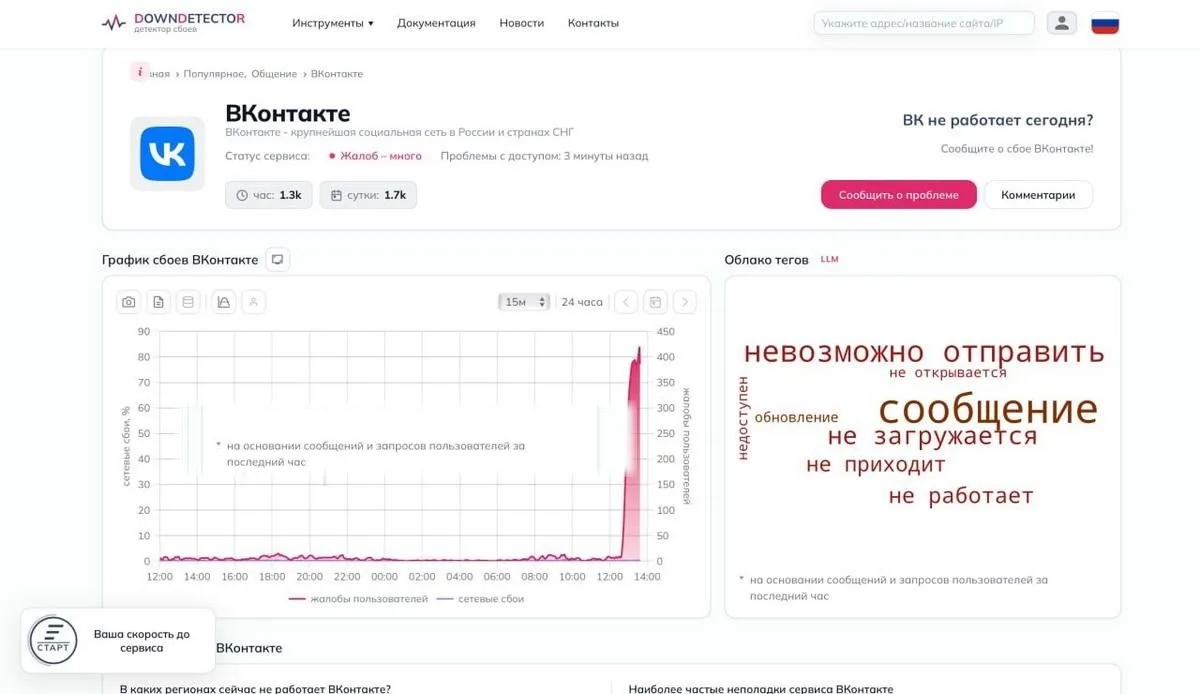Open the Общение breadcrumb link
This screenshot has width=1200, height=694.
274,74
